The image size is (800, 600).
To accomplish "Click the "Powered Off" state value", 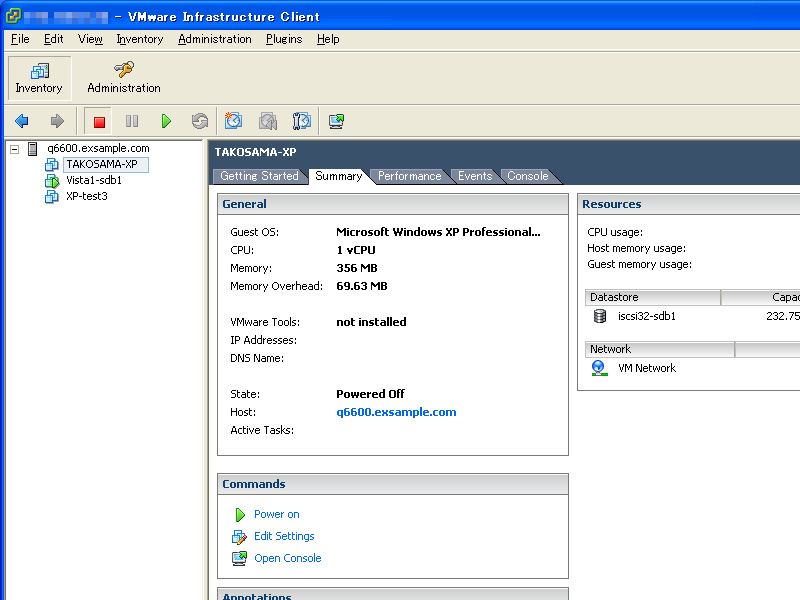I will pyautogui.click(x=370, y=394).
